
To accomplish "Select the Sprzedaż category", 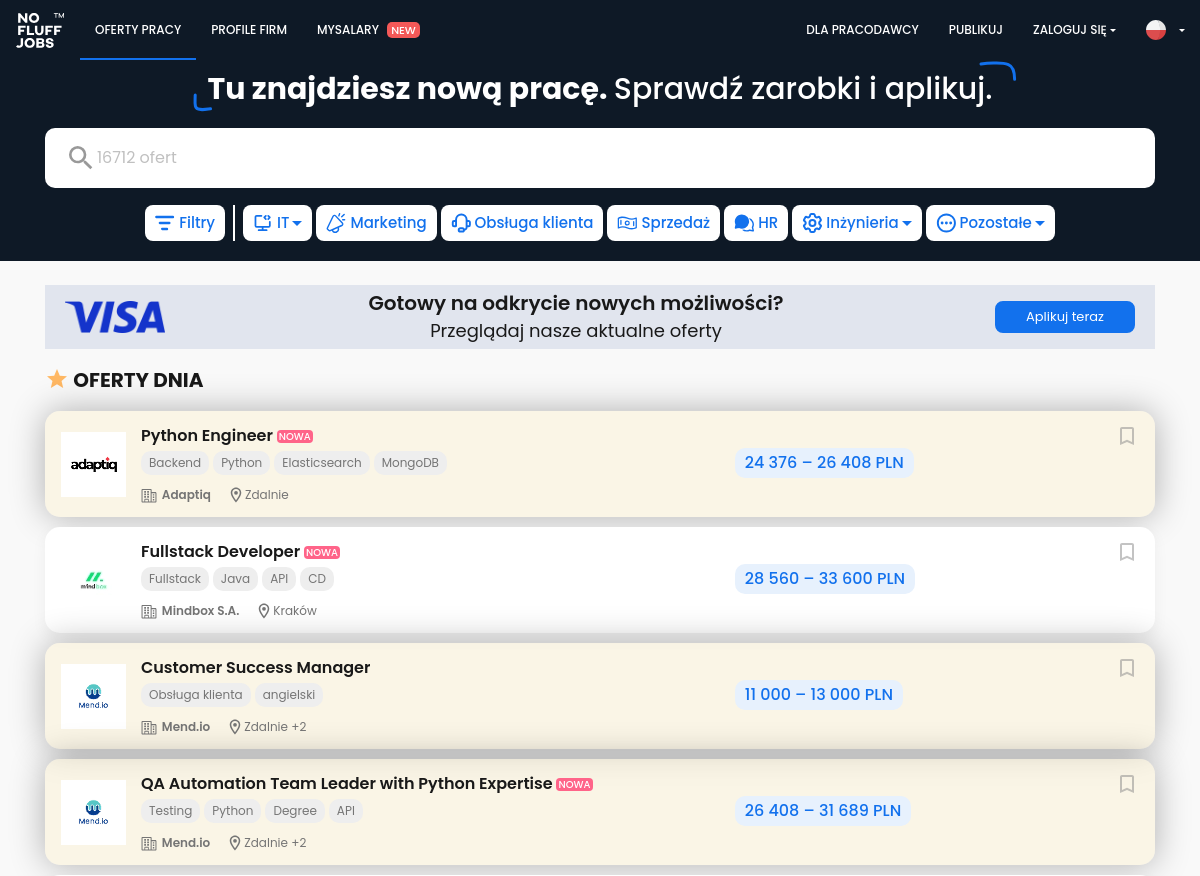I will point(663,223).
